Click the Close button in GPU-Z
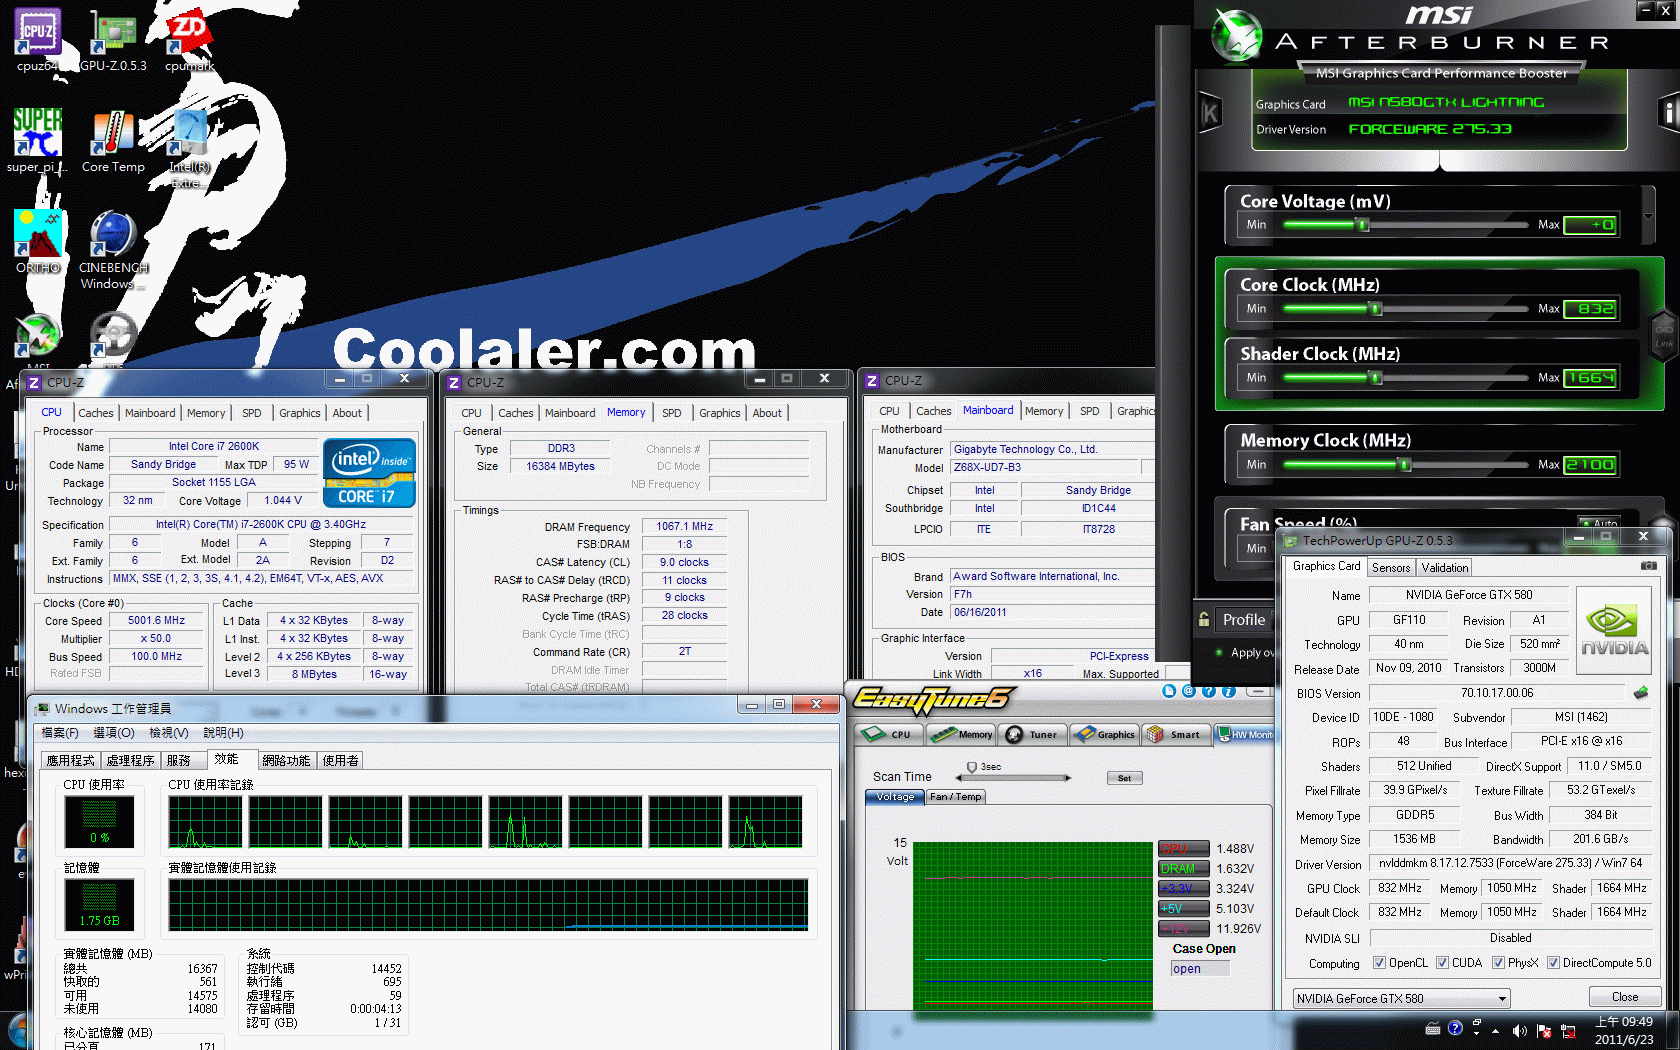The image size is (1680, 1050). 1624,997
